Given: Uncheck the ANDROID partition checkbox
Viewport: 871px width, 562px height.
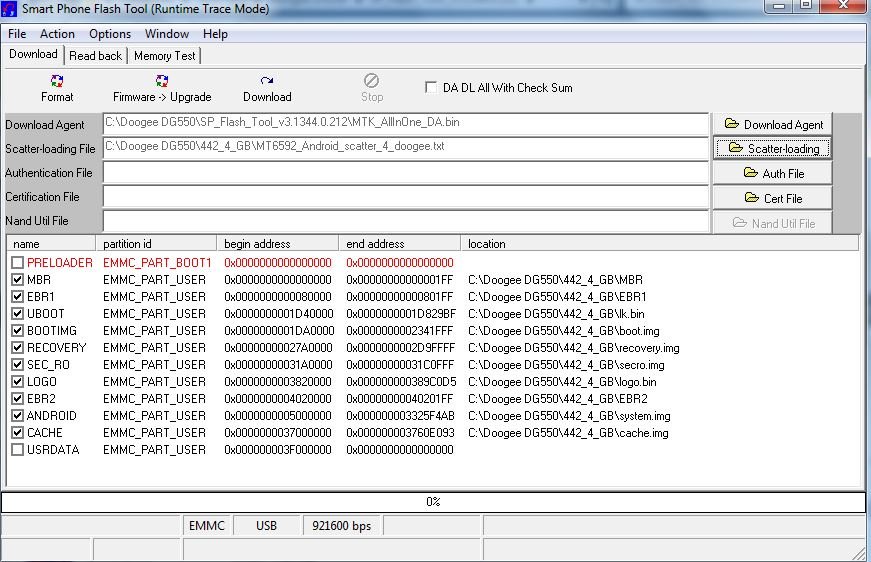Looking at the screenshot, I should (17, 415).
